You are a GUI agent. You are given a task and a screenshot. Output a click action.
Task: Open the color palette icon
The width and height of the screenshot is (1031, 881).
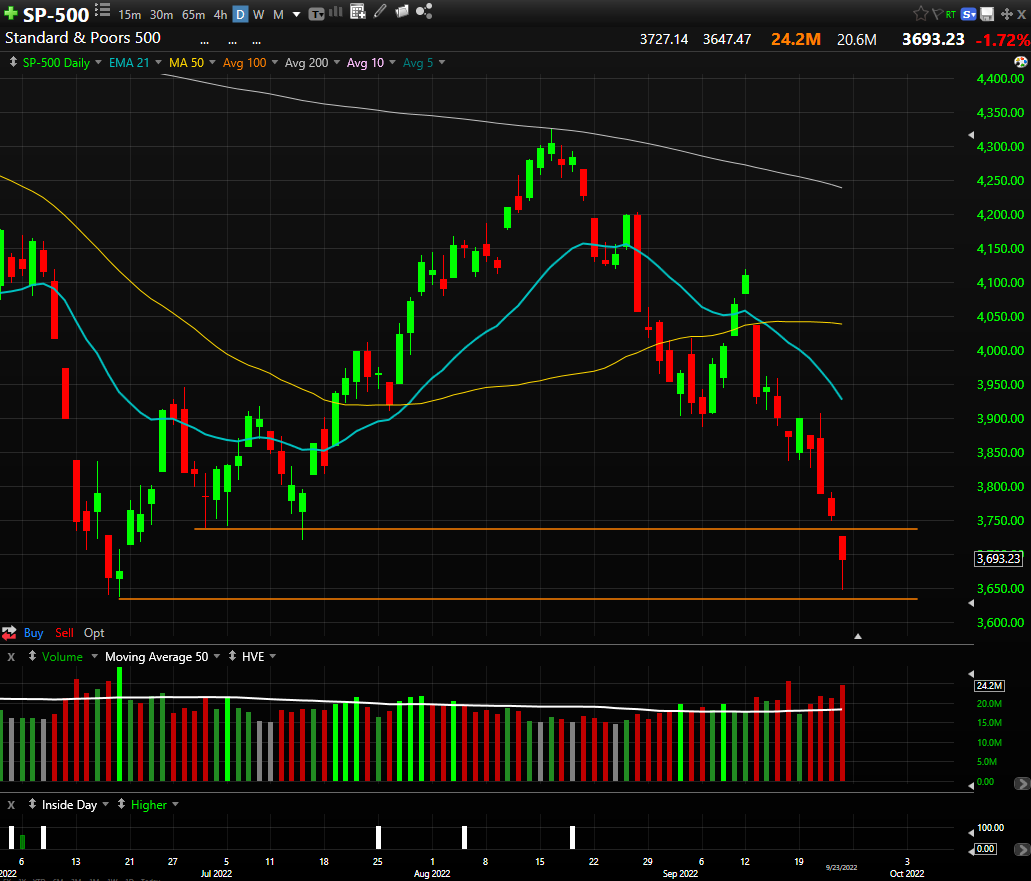(x=1020, y=62)
